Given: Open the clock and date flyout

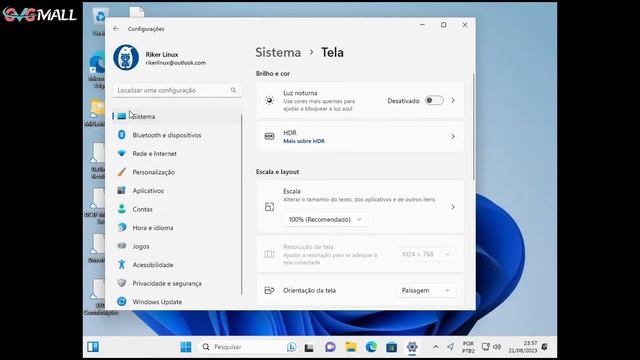Looking at the screenshot, I should tap(523, 347).
